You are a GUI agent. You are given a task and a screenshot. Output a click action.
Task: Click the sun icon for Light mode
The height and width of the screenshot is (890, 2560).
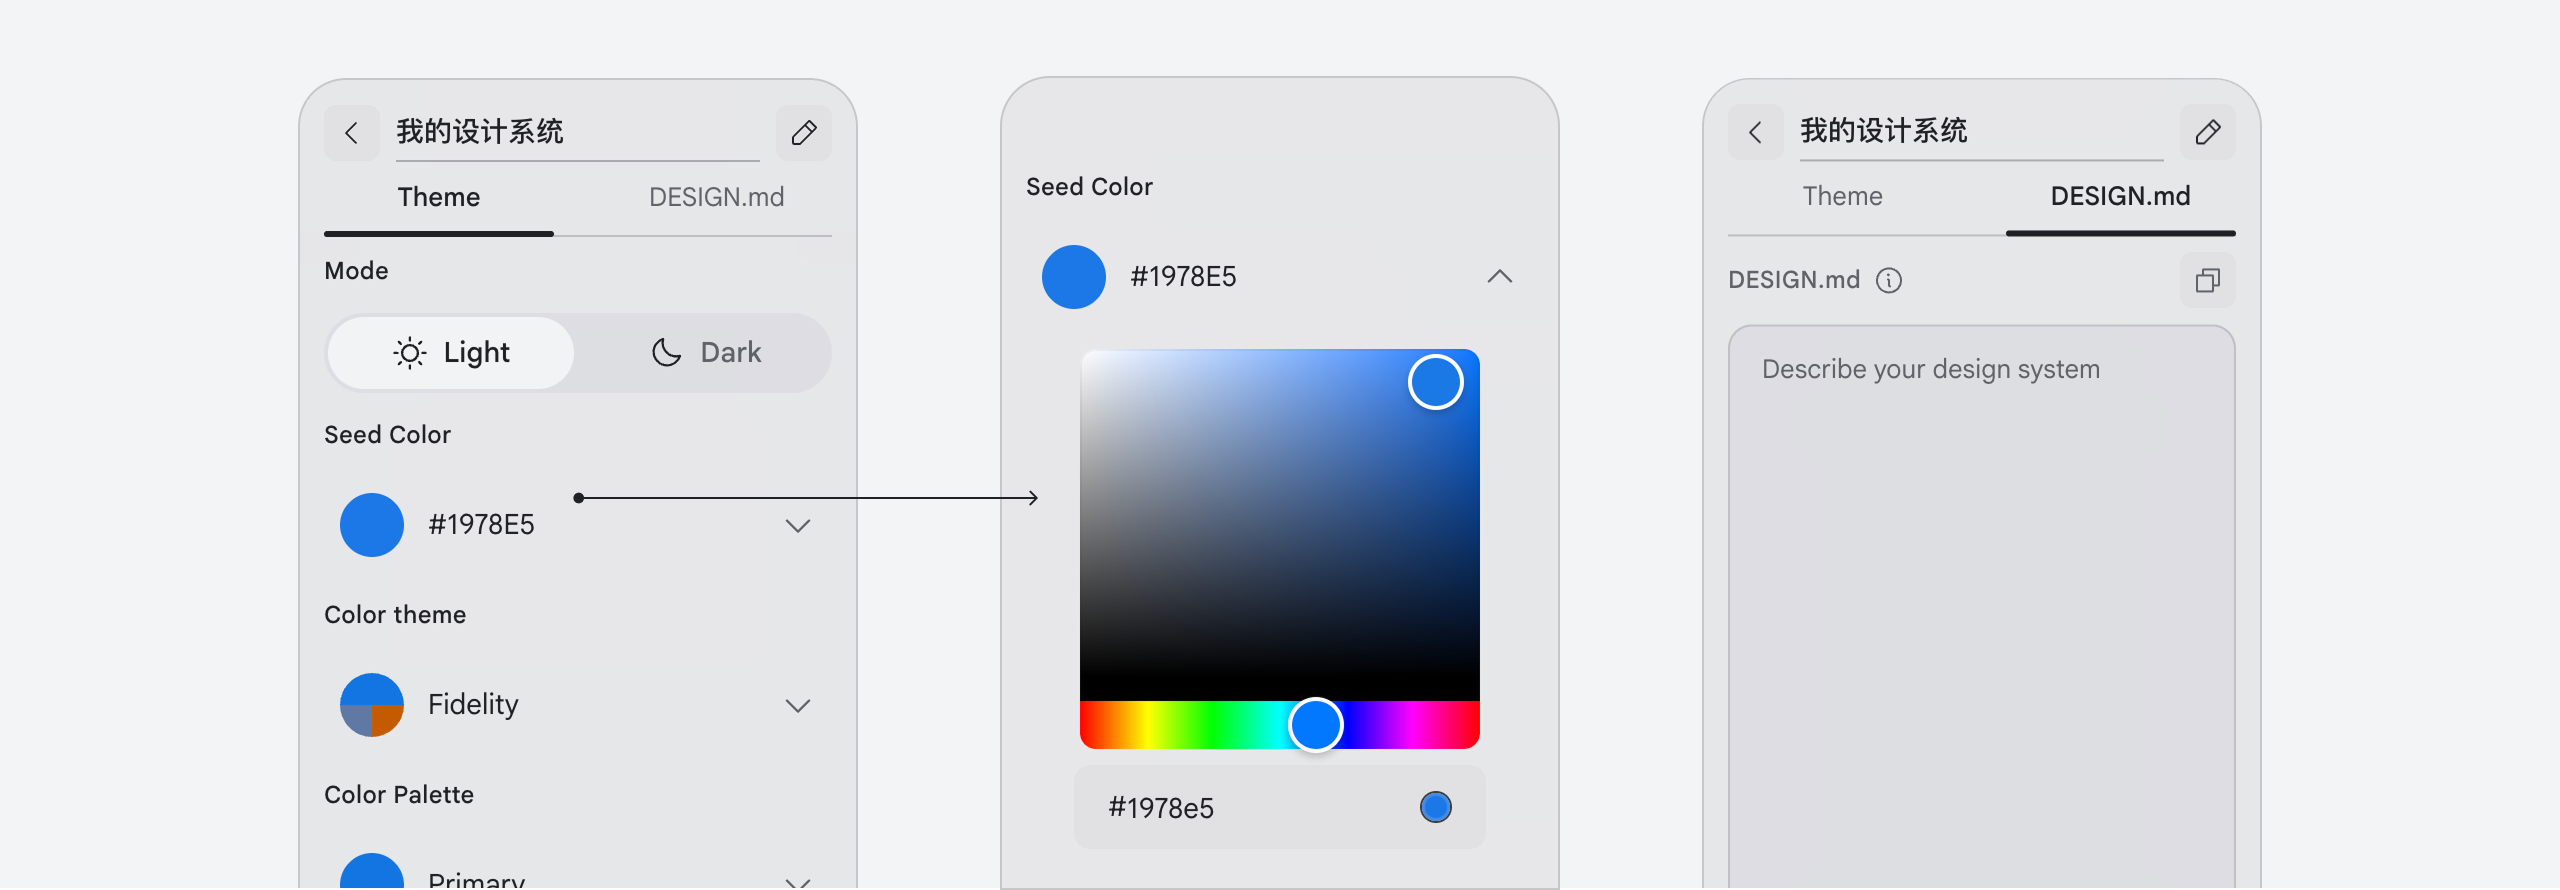pyautogui.click(x=410, y=353)
